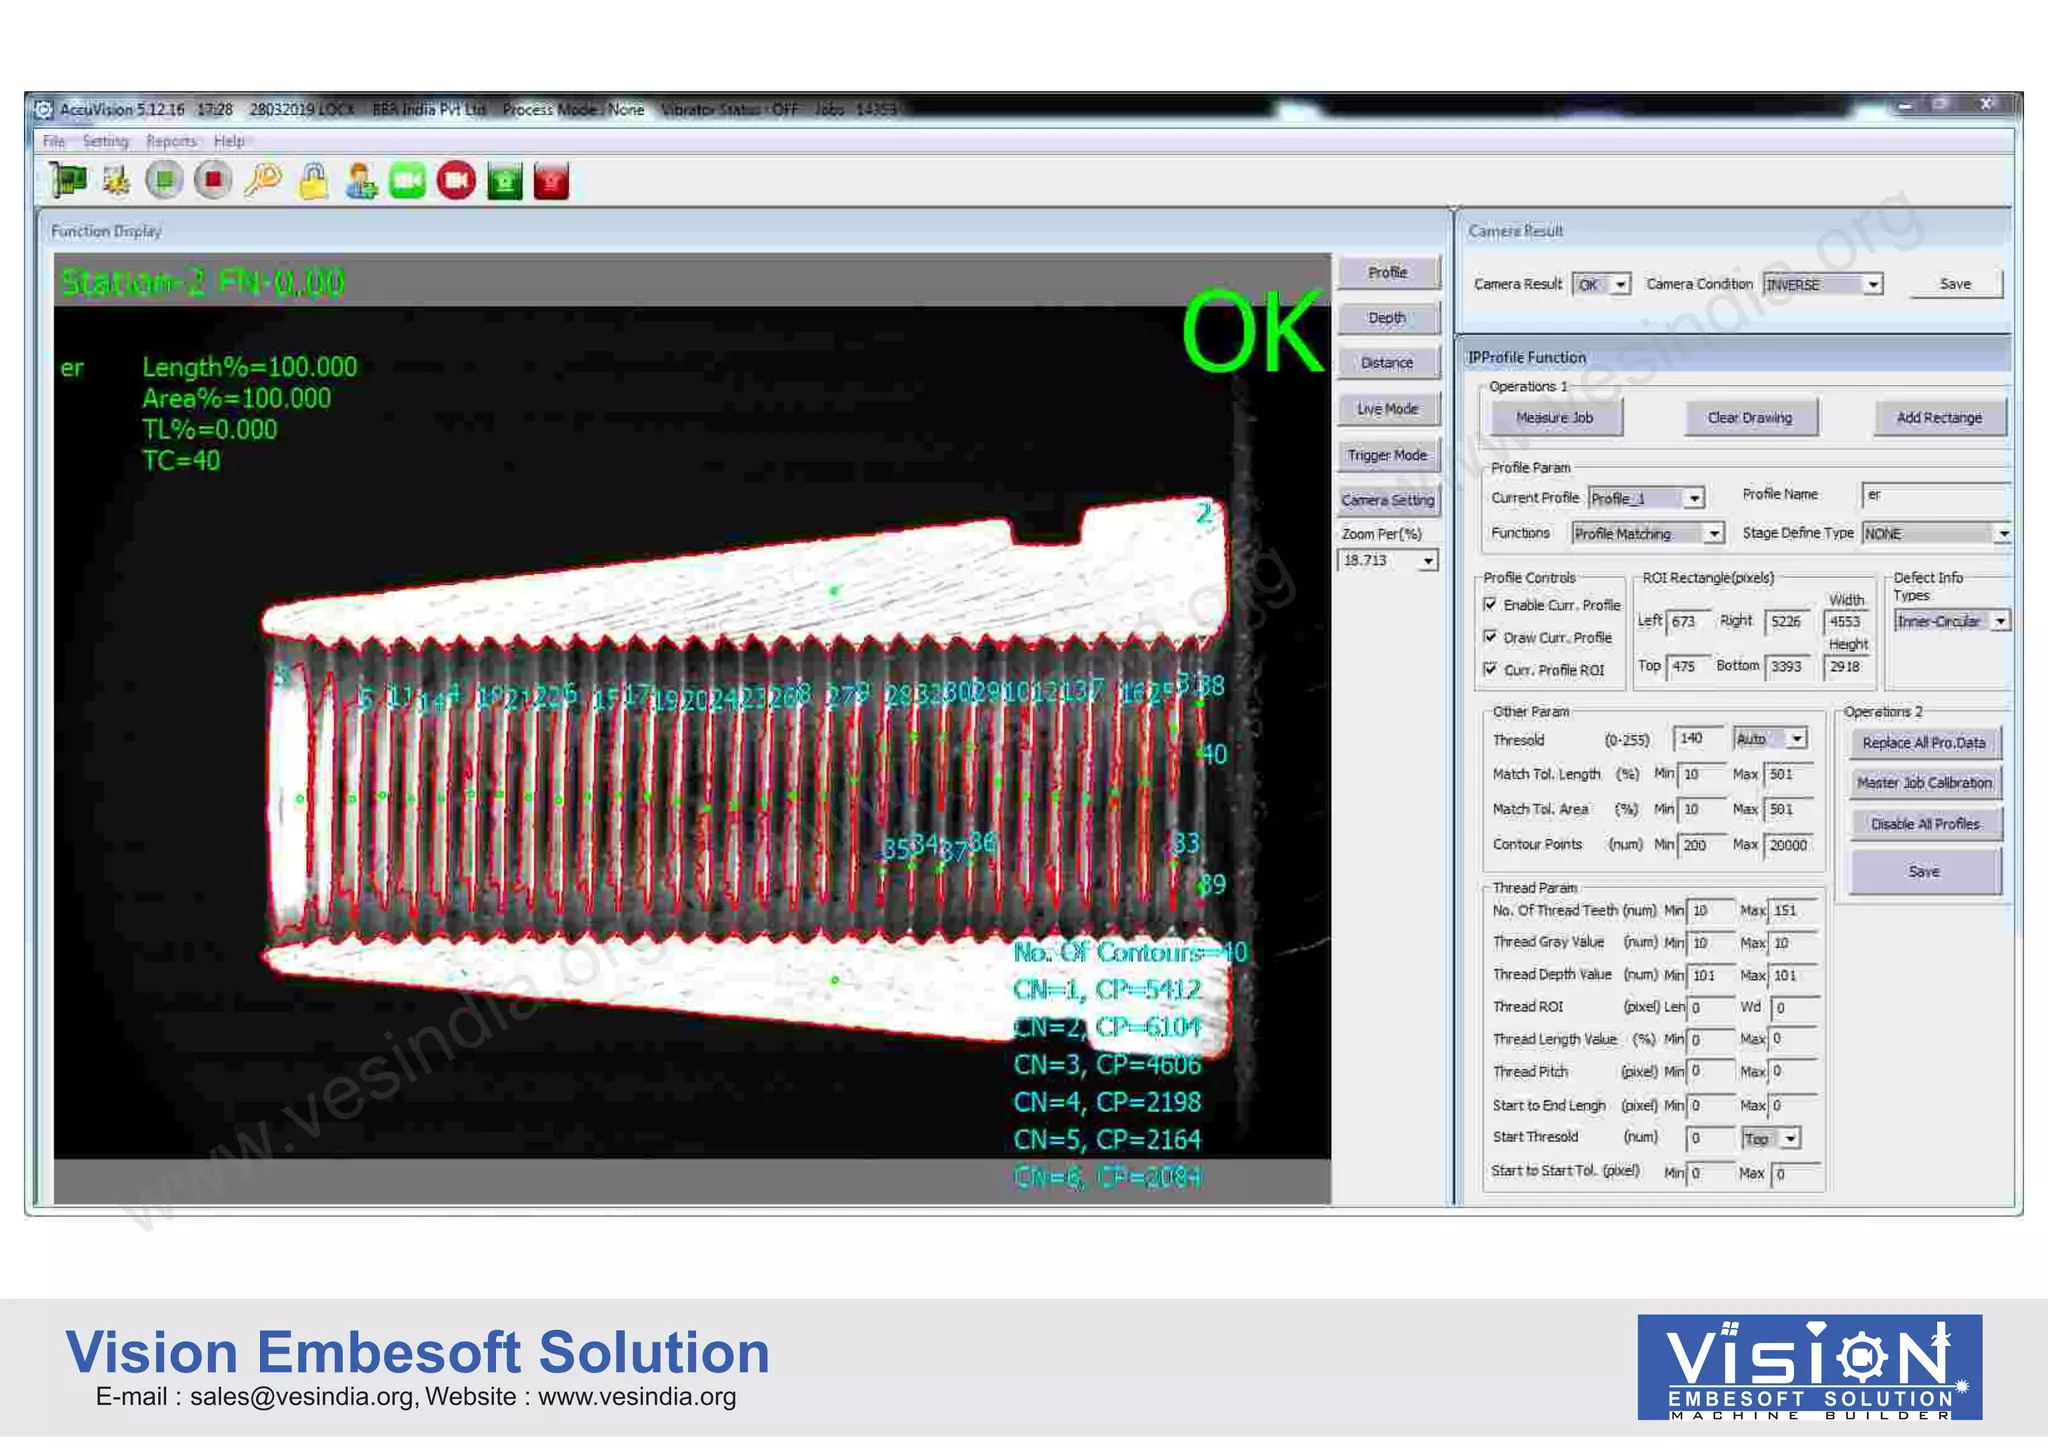The height and width of the screenshot is (1448, 2048).
Task: Click the green circuit board card icon
Action: [x=68, y=181]
